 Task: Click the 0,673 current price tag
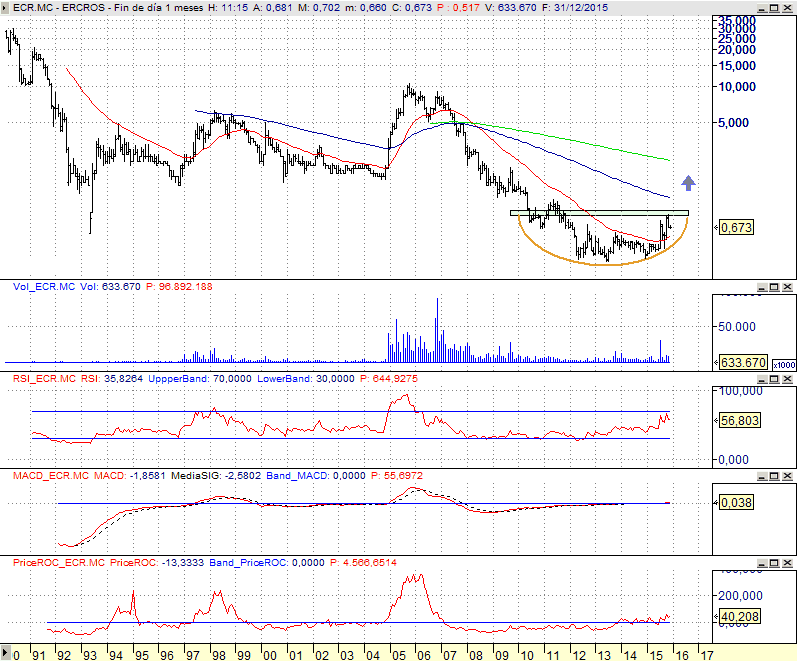pos(735,228)
